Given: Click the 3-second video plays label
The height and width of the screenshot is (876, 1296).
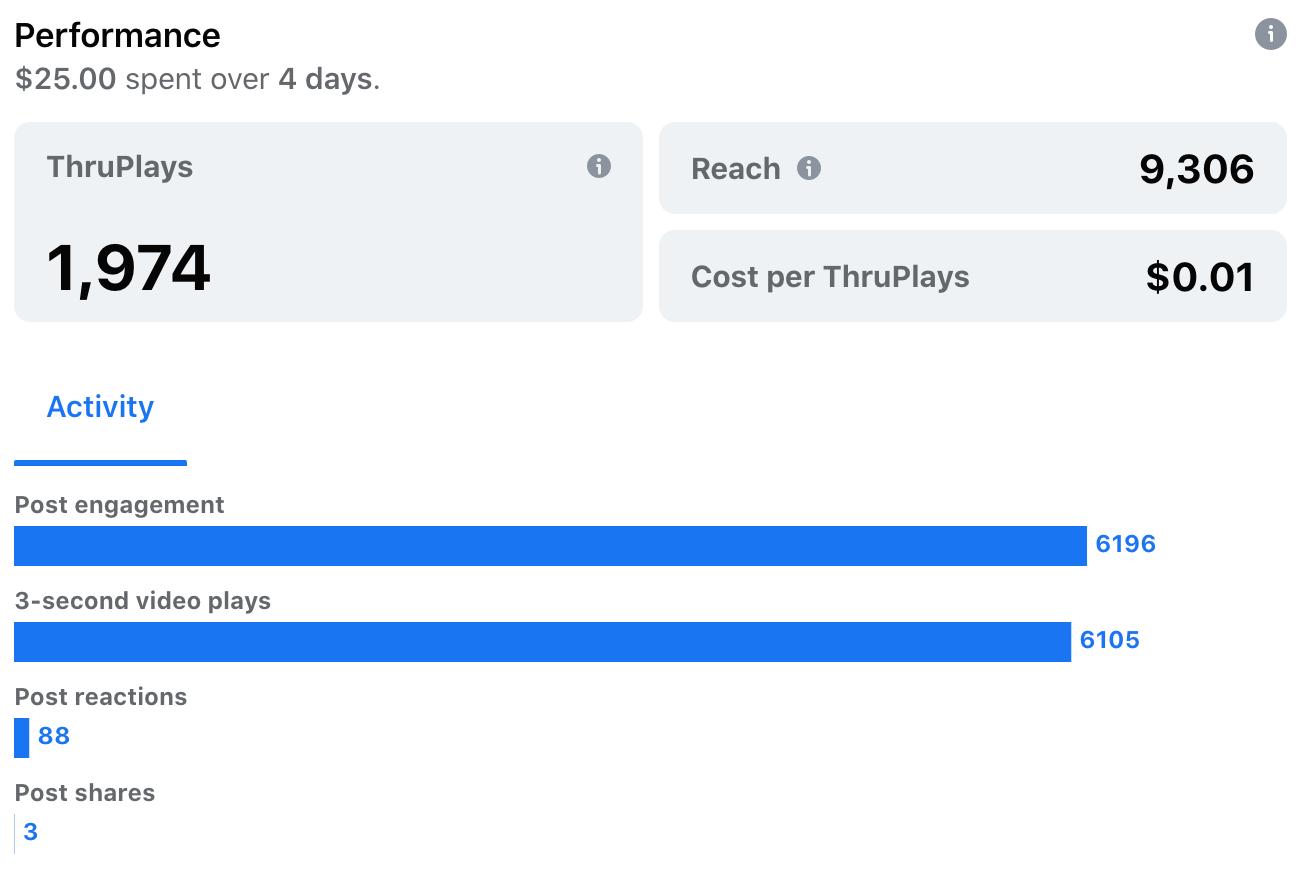Looking at the screenshot, I should 143,601.
